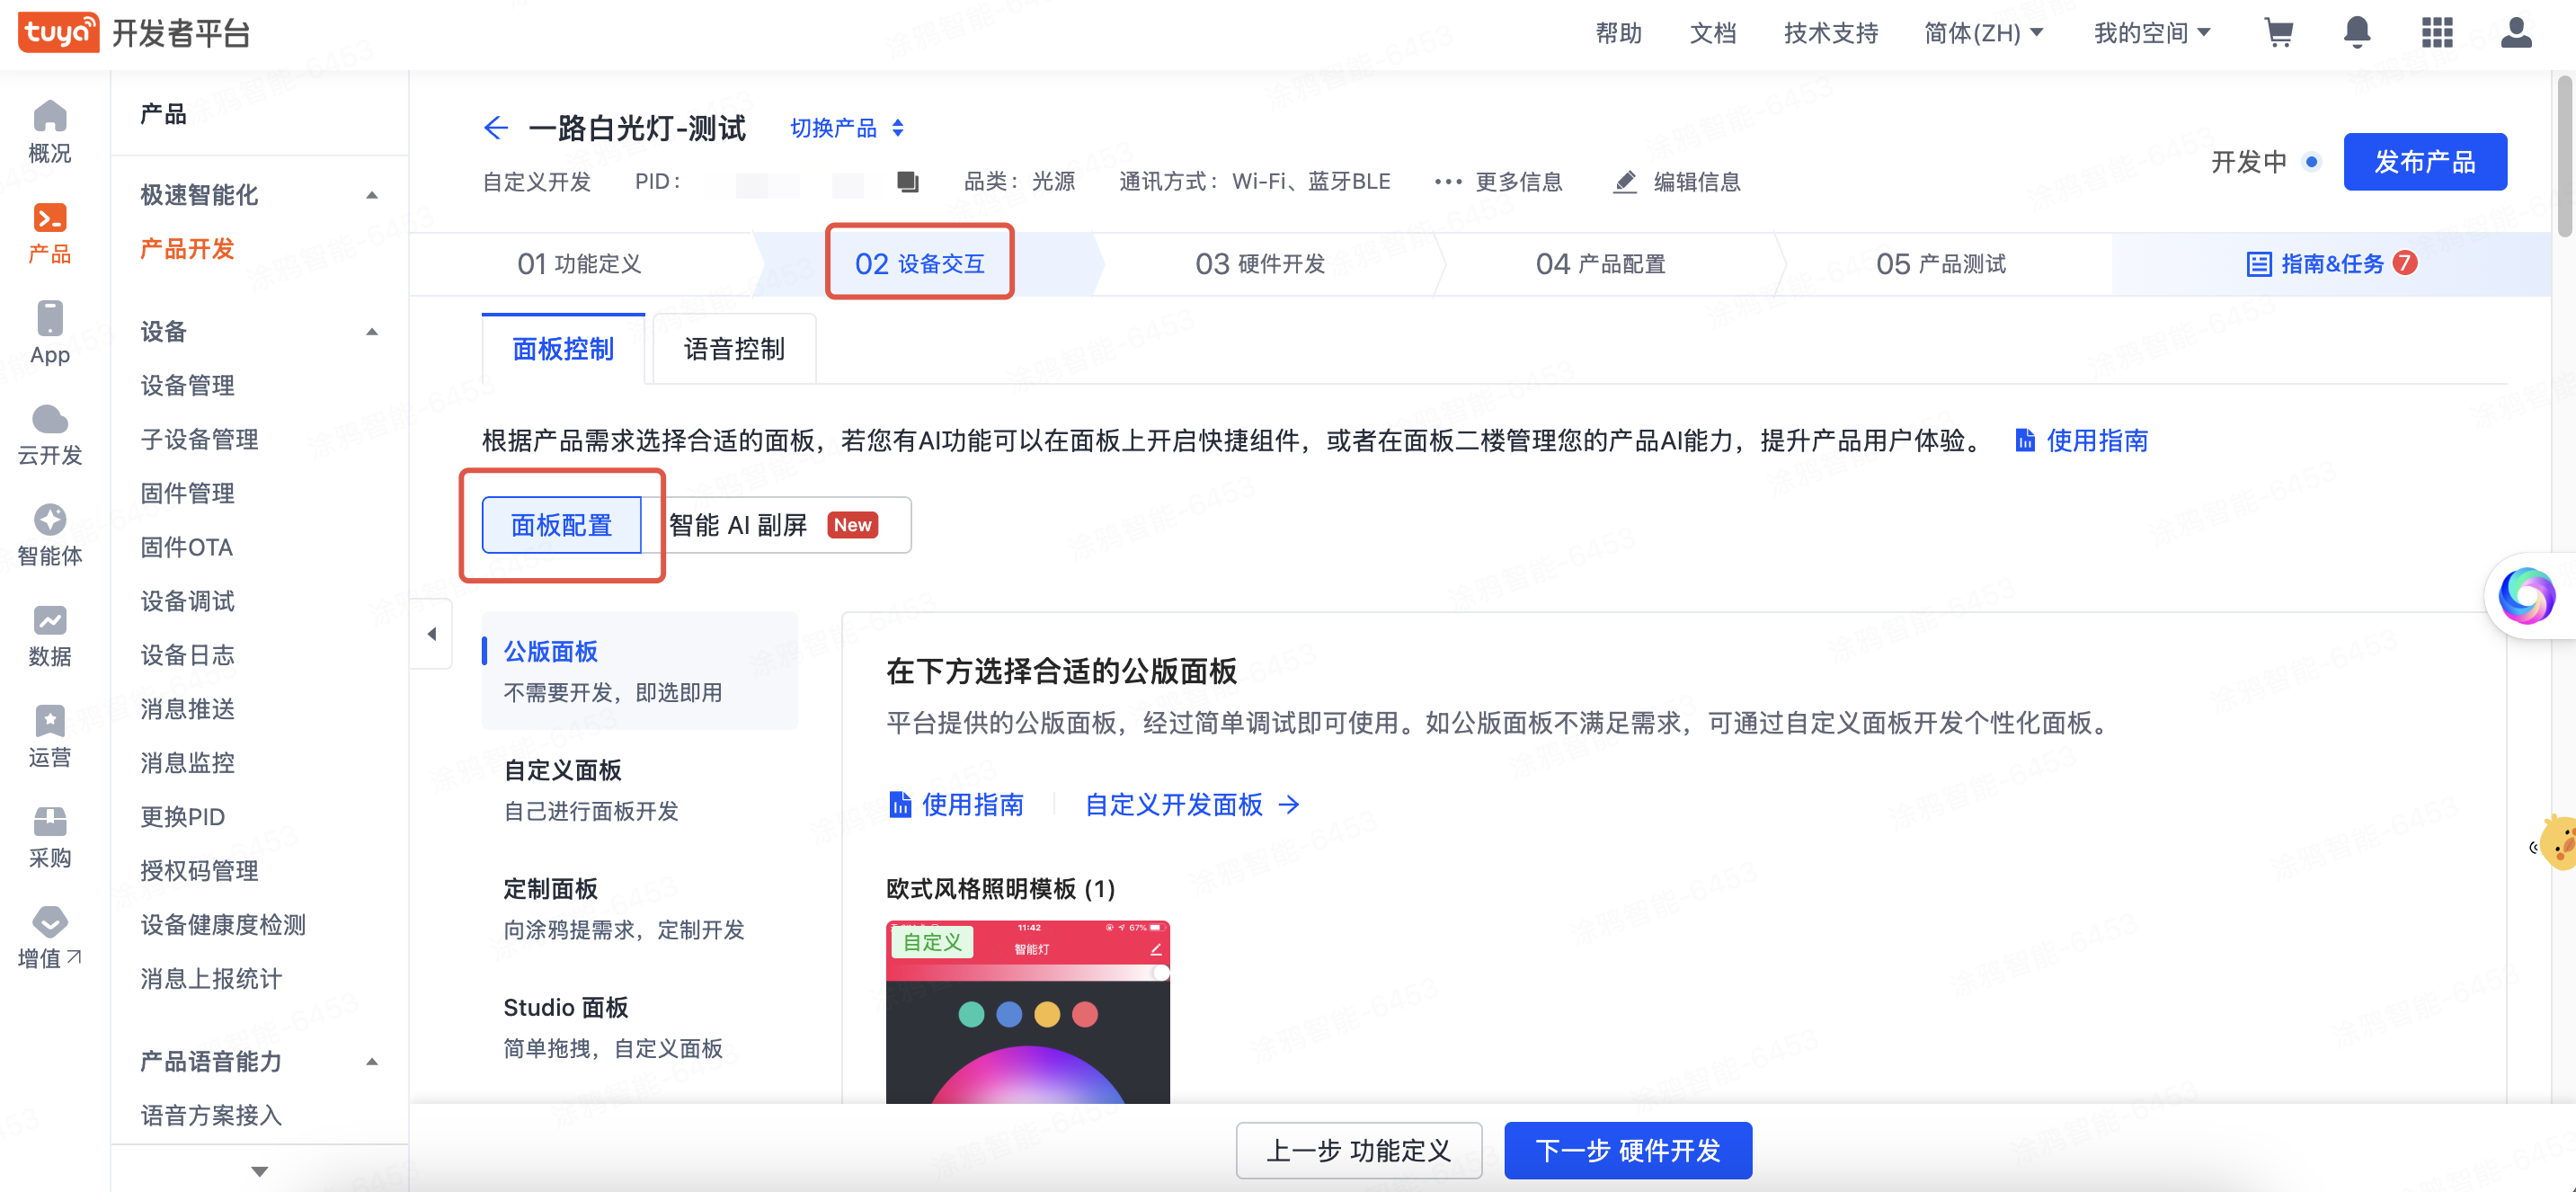Open 语音方案接入 in the side menu
The image size is (2576, 1192).
211,1115
